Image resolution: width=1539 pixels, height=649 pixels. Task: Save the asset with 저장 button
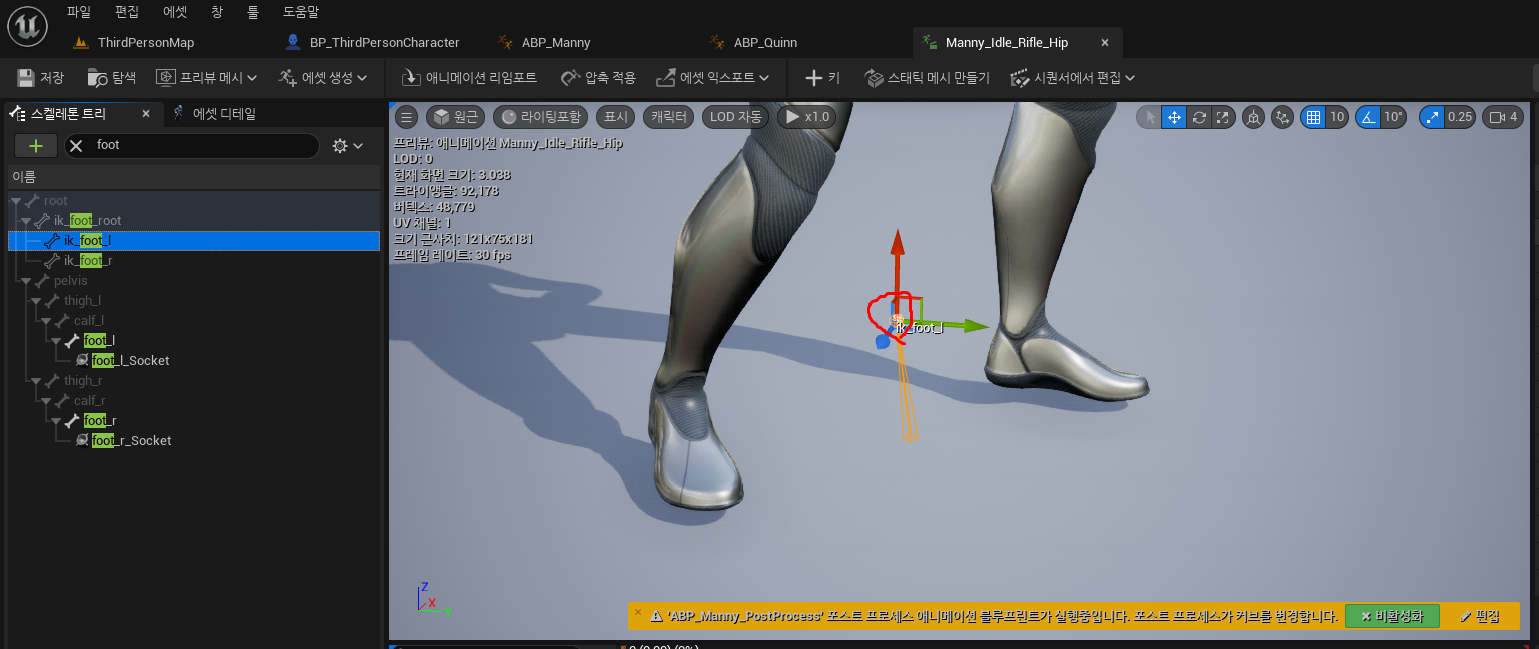tap(41, 77)
